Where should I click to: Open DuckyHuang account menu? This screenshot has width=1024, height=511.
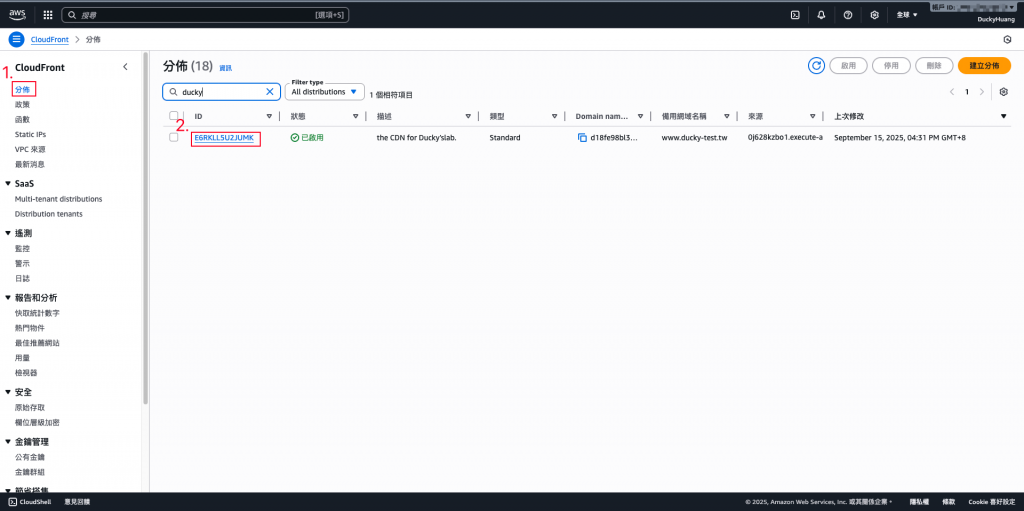[994, 20]
